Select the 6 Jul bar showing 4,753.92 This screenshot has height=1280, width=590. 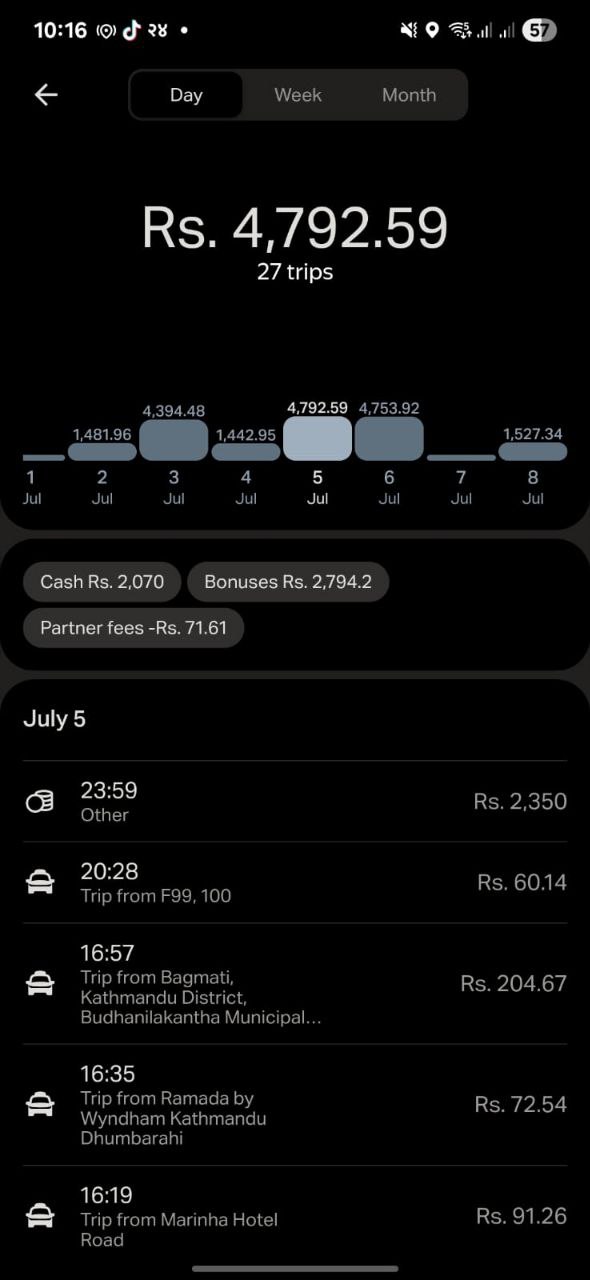389,438
